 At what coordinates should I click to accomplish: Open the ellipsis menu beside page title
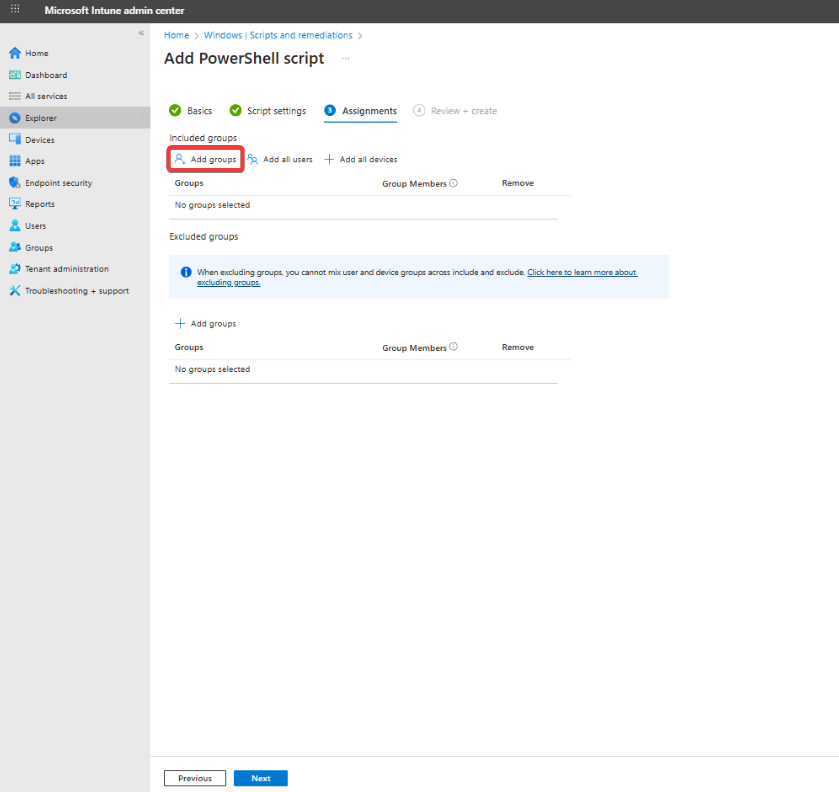(x=346, y=59)
